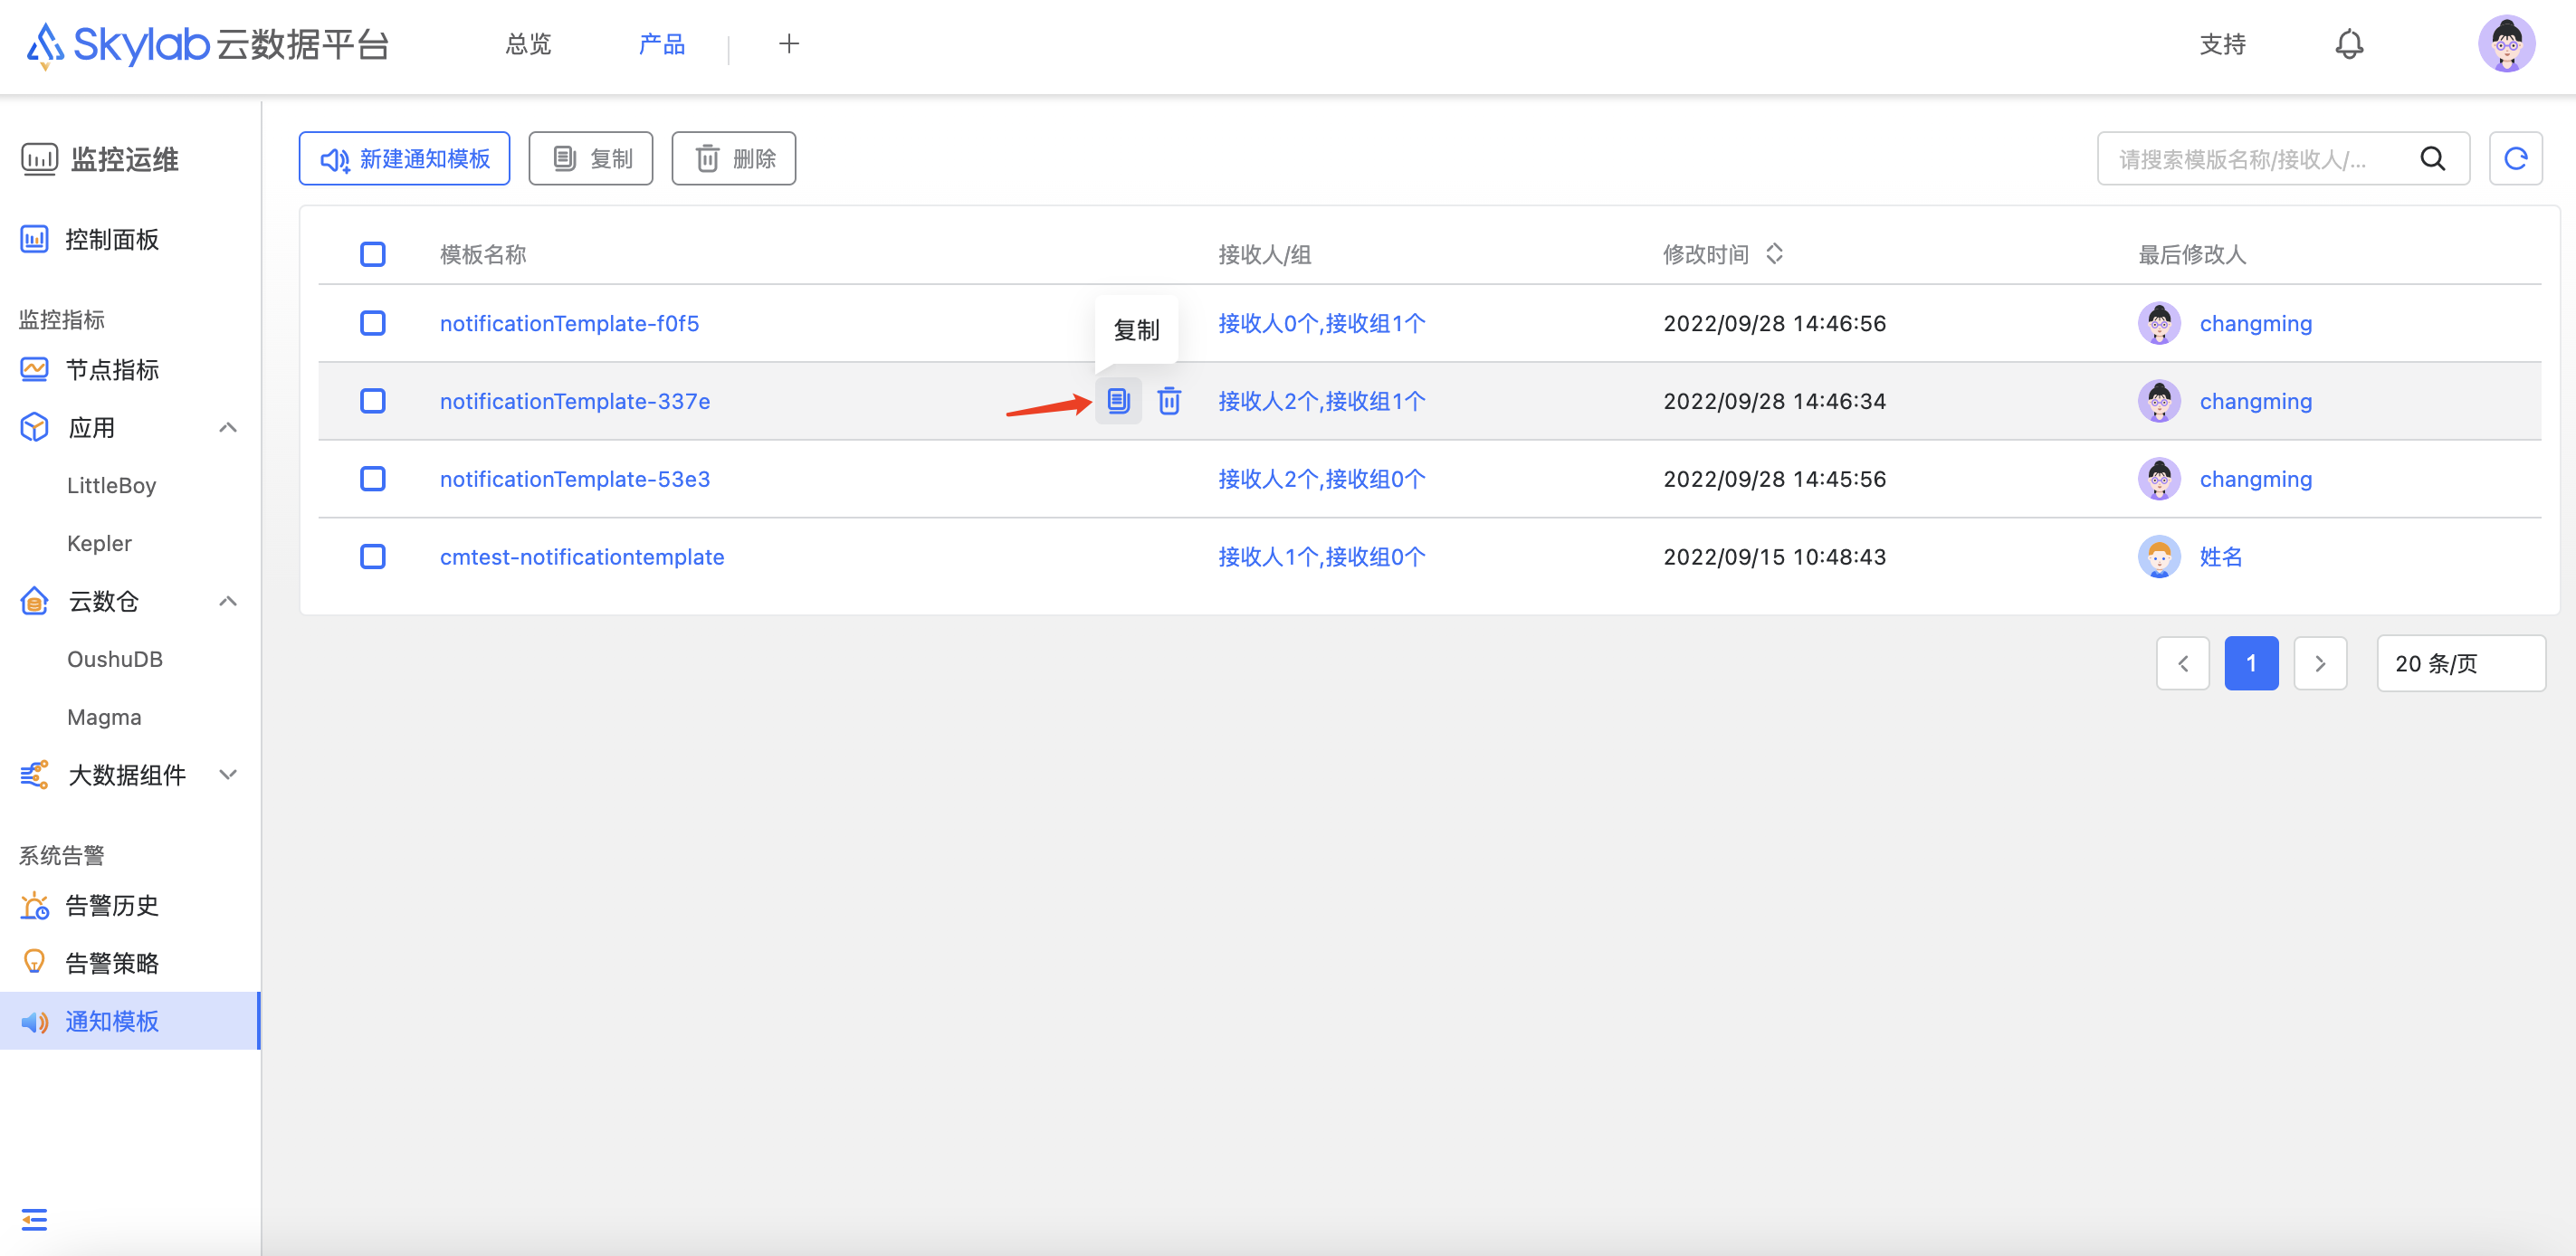Click the copy icon in notificationTemplate-337e row
The height and width of the screenshot is (1256, 2576).
click(x=1118, y=401)
